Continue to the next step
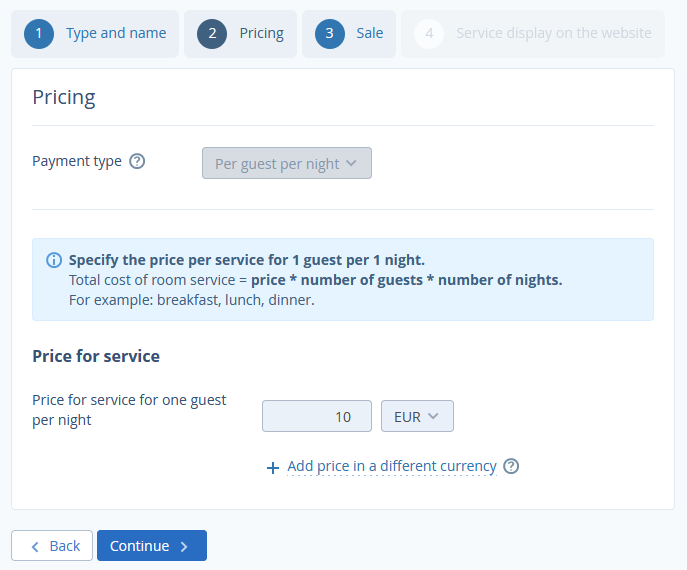 click(x=152, y=545)
